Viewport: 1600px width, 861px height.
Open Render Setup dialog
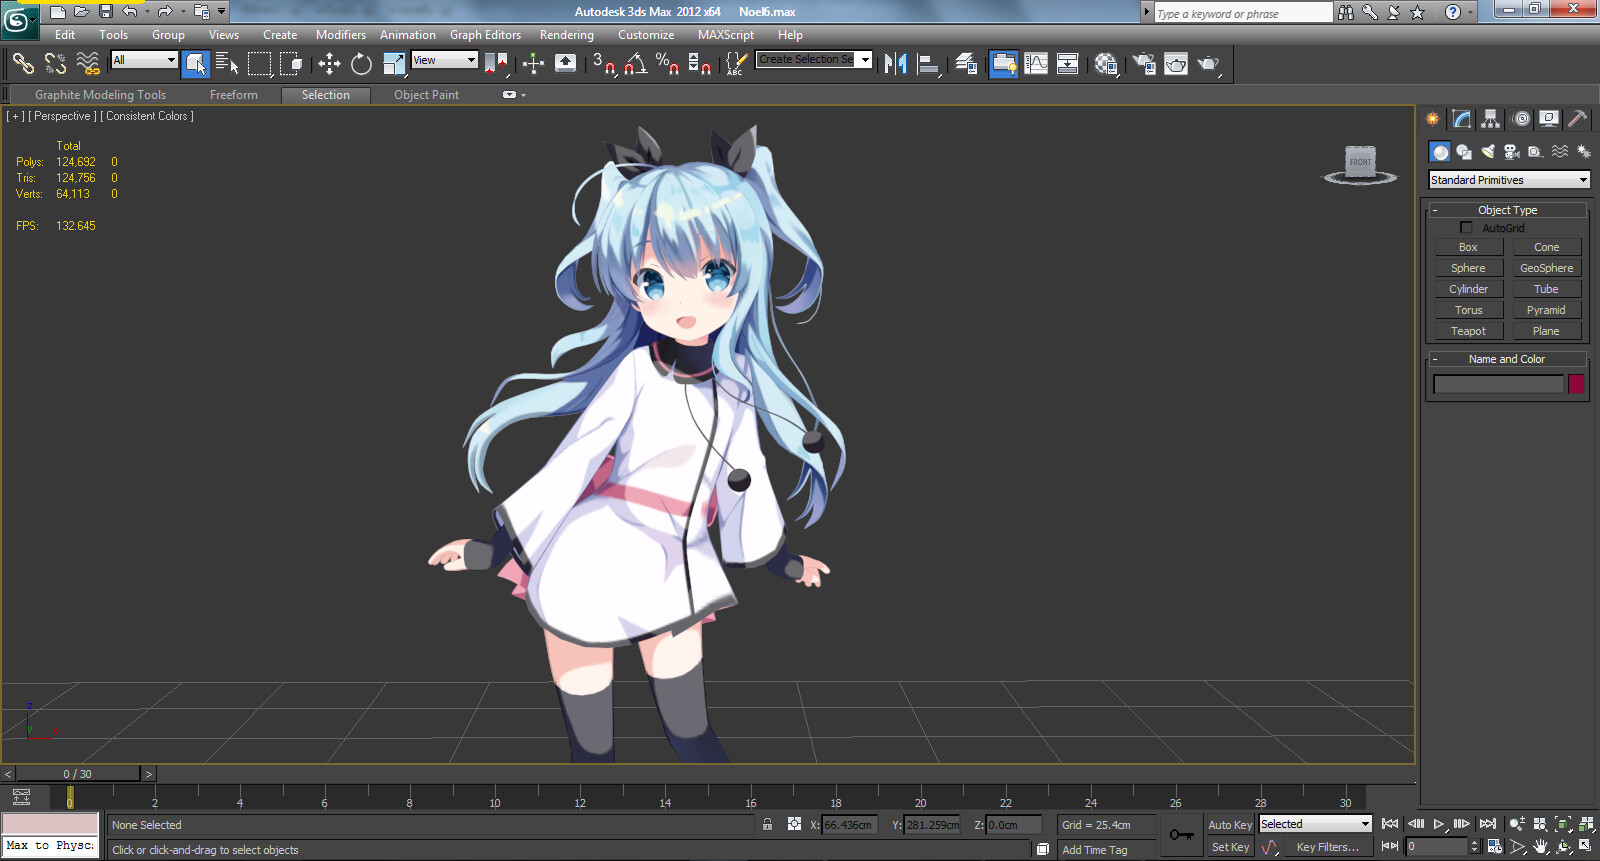1144,64
